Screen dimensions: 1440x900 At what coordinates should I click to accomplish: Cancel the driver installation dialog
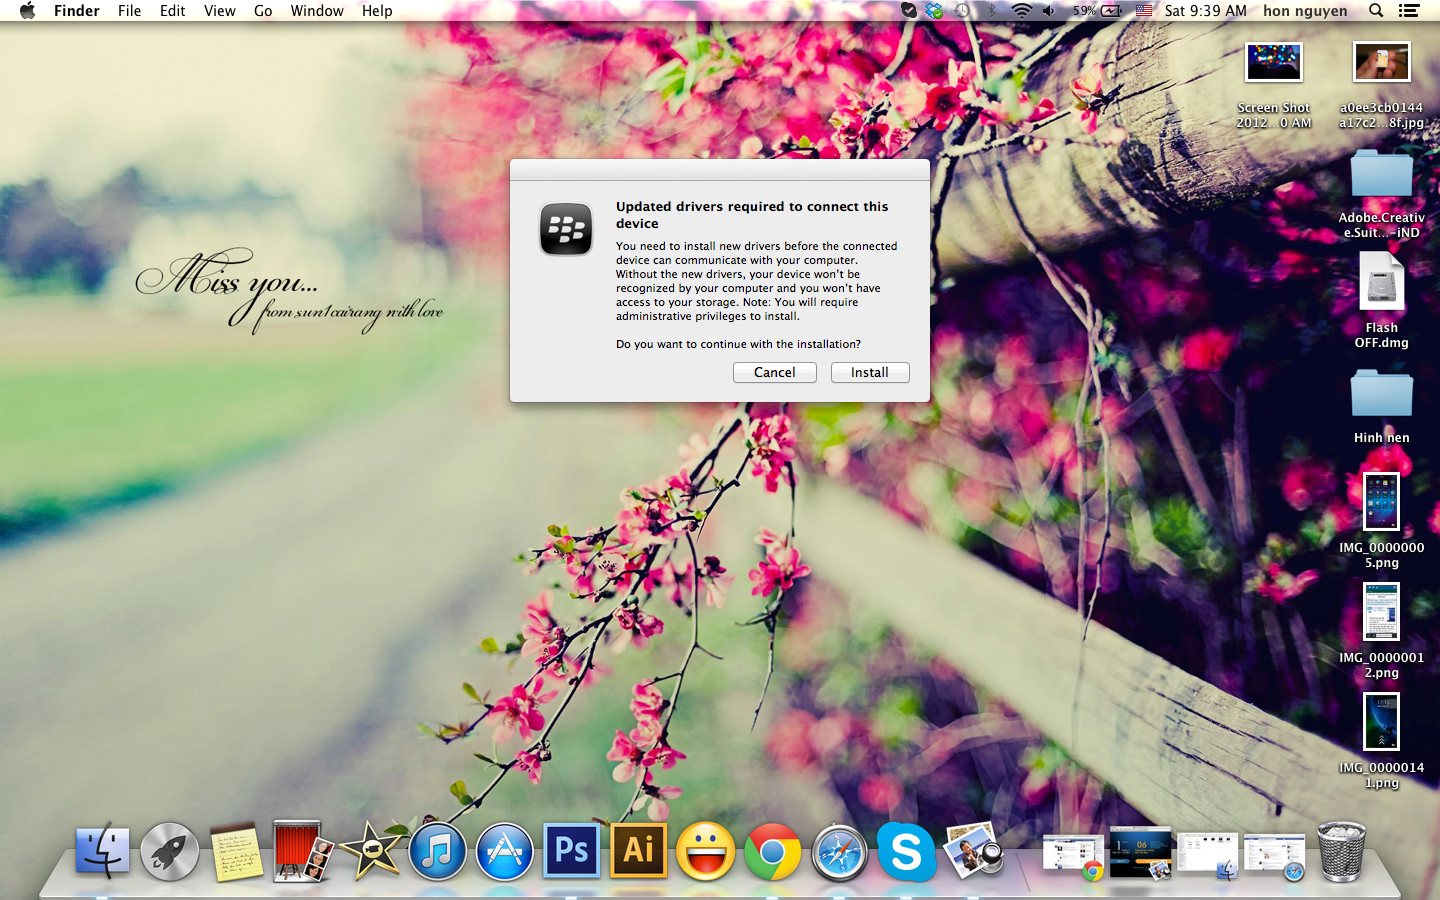coord(775,372)
